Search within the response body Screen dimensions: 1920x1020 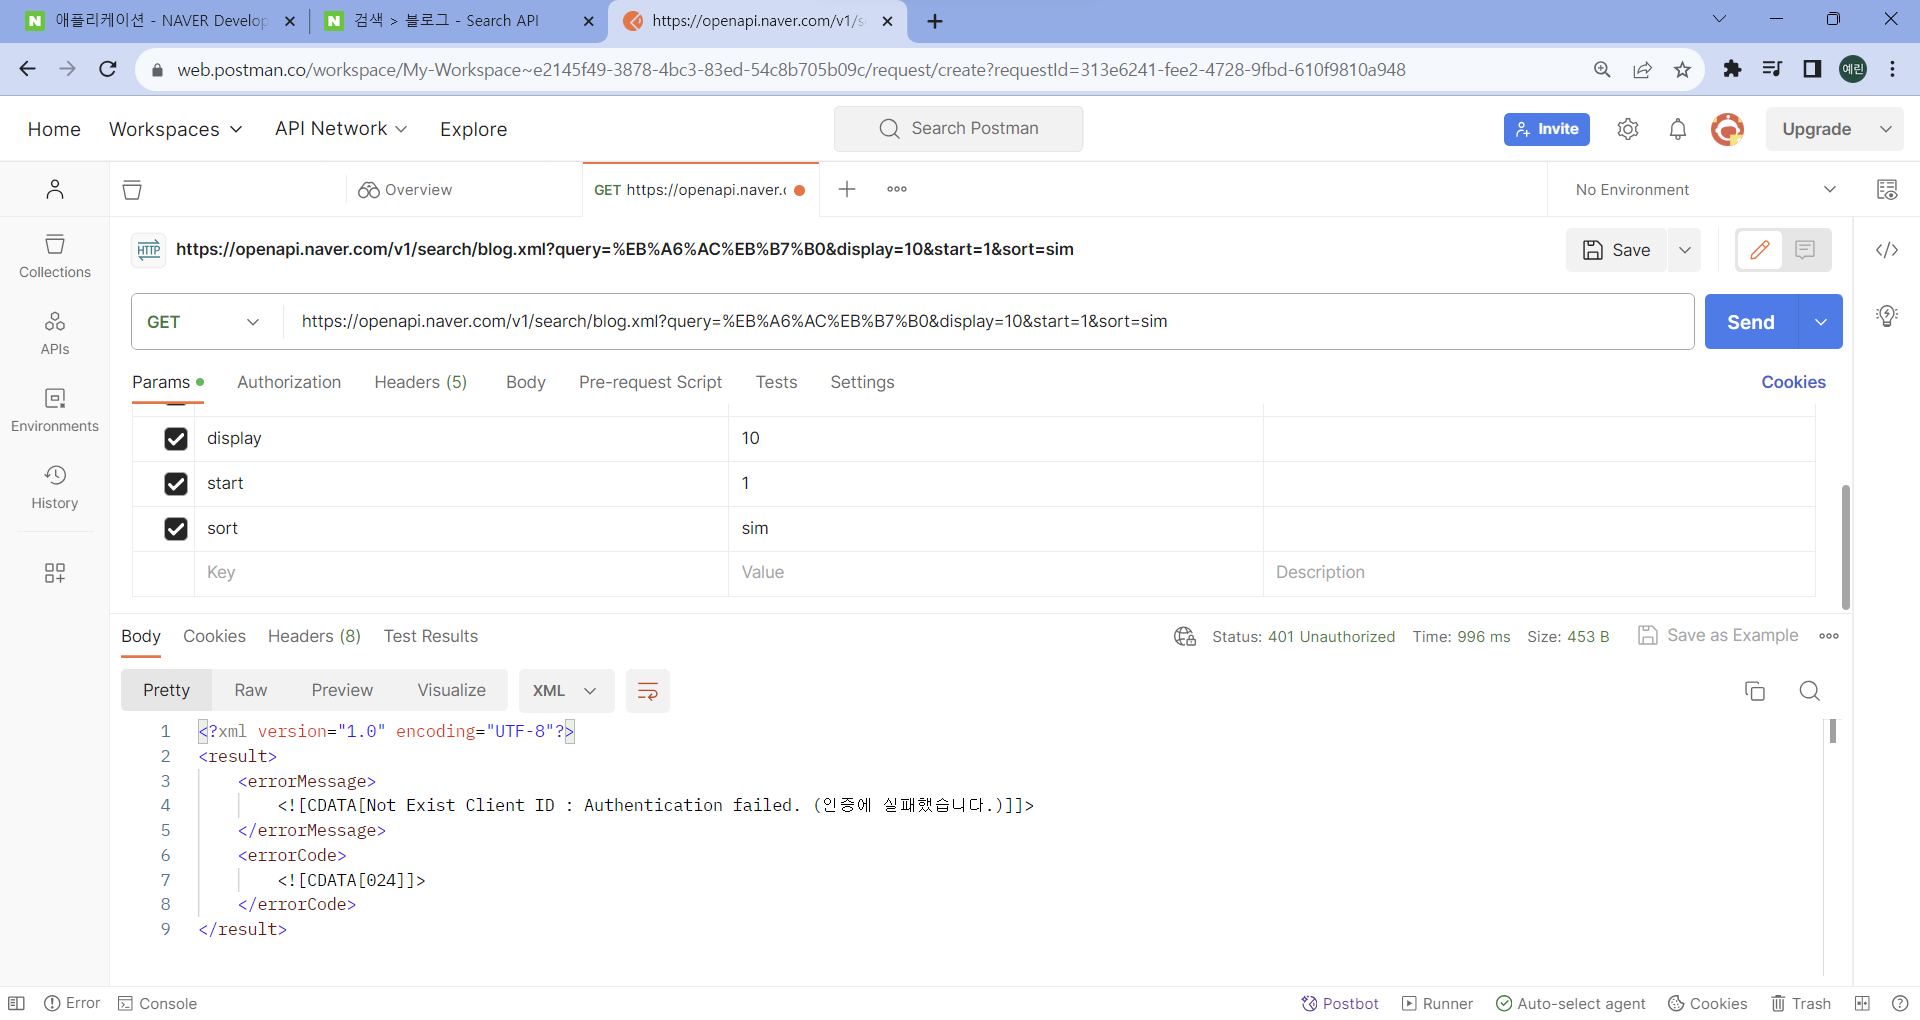click(1809, 691)
